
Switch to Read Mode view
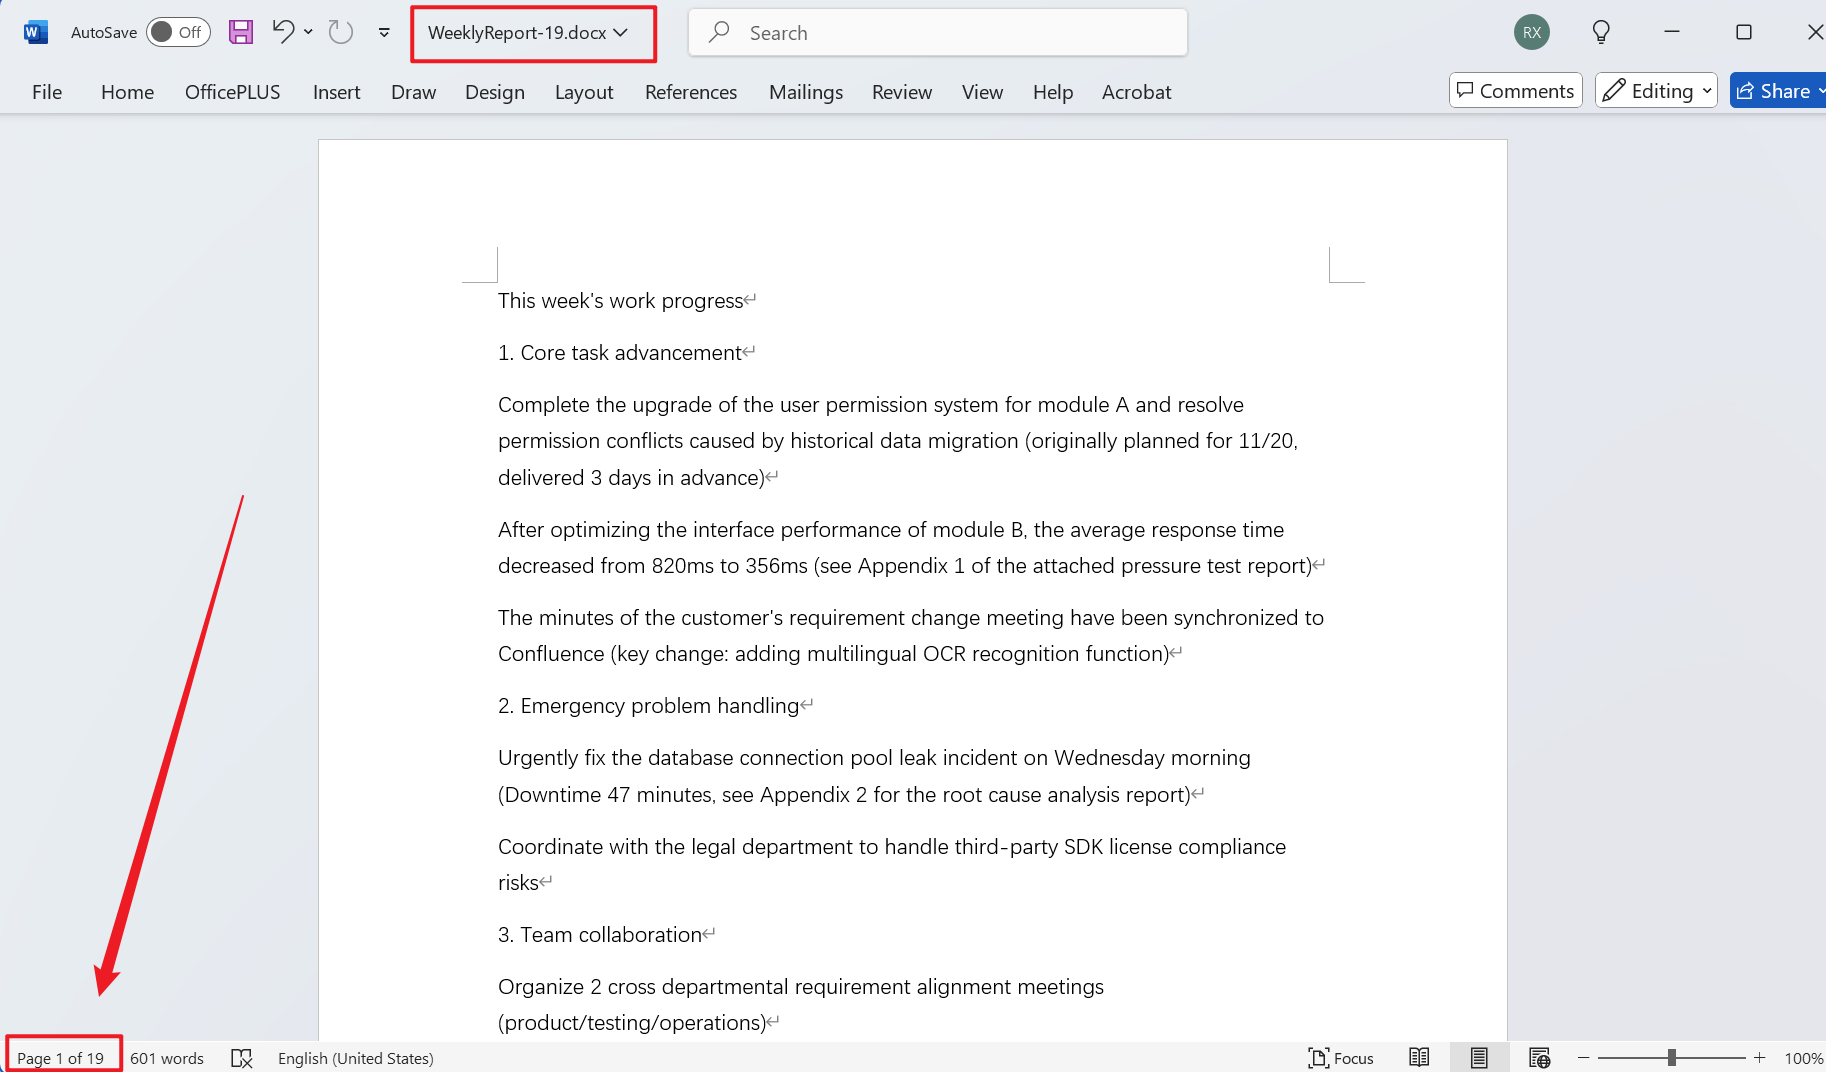tap(1419, 1057)
